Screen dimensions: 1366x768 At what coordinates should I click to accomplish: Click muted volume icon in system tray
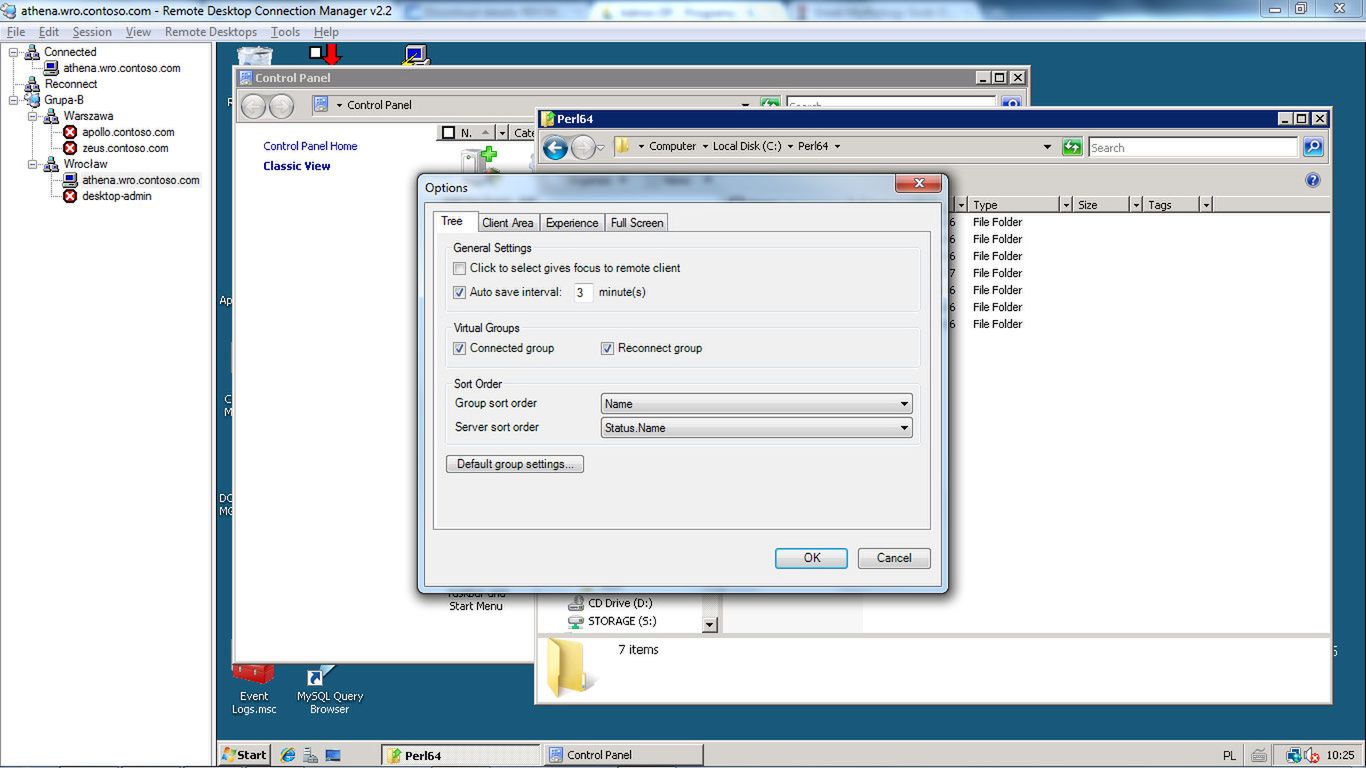[x=1311, y=755]
